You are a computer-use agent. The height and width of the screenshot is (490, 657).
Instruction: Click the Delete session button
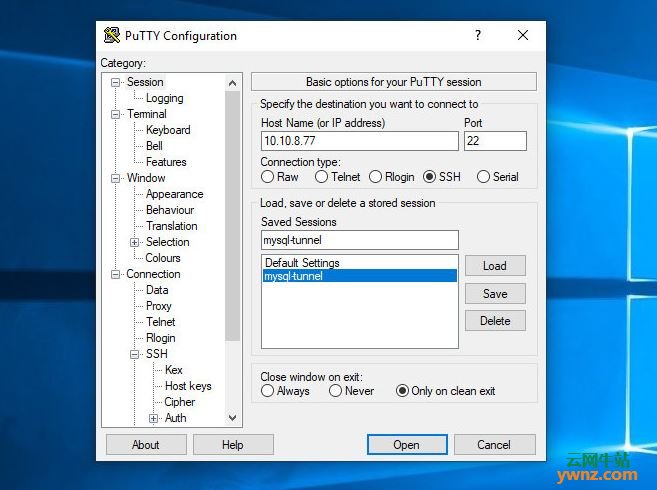pos(495,321)
